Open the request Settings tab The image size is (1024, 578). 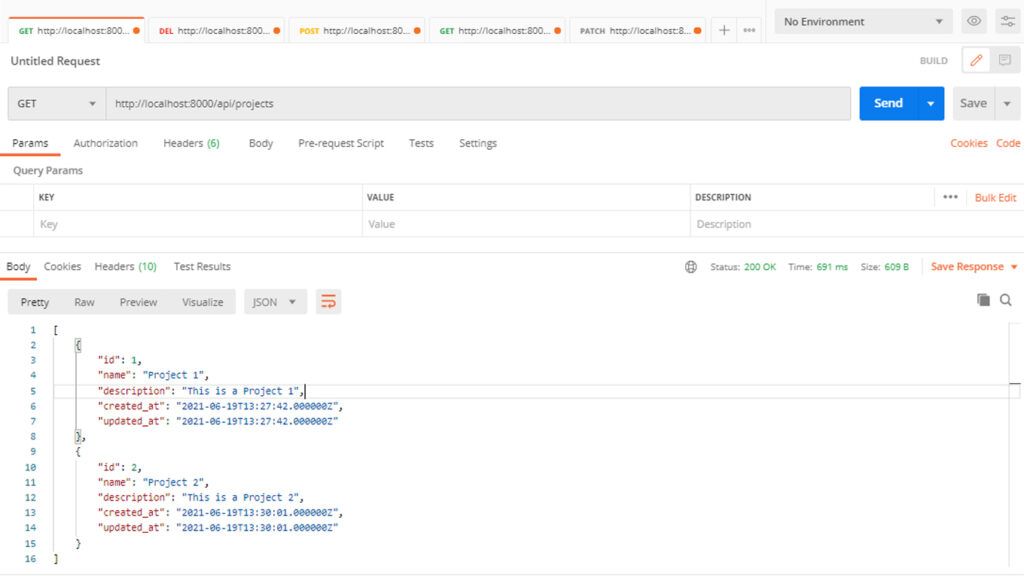pyautogui.click(x=477, y=143)
